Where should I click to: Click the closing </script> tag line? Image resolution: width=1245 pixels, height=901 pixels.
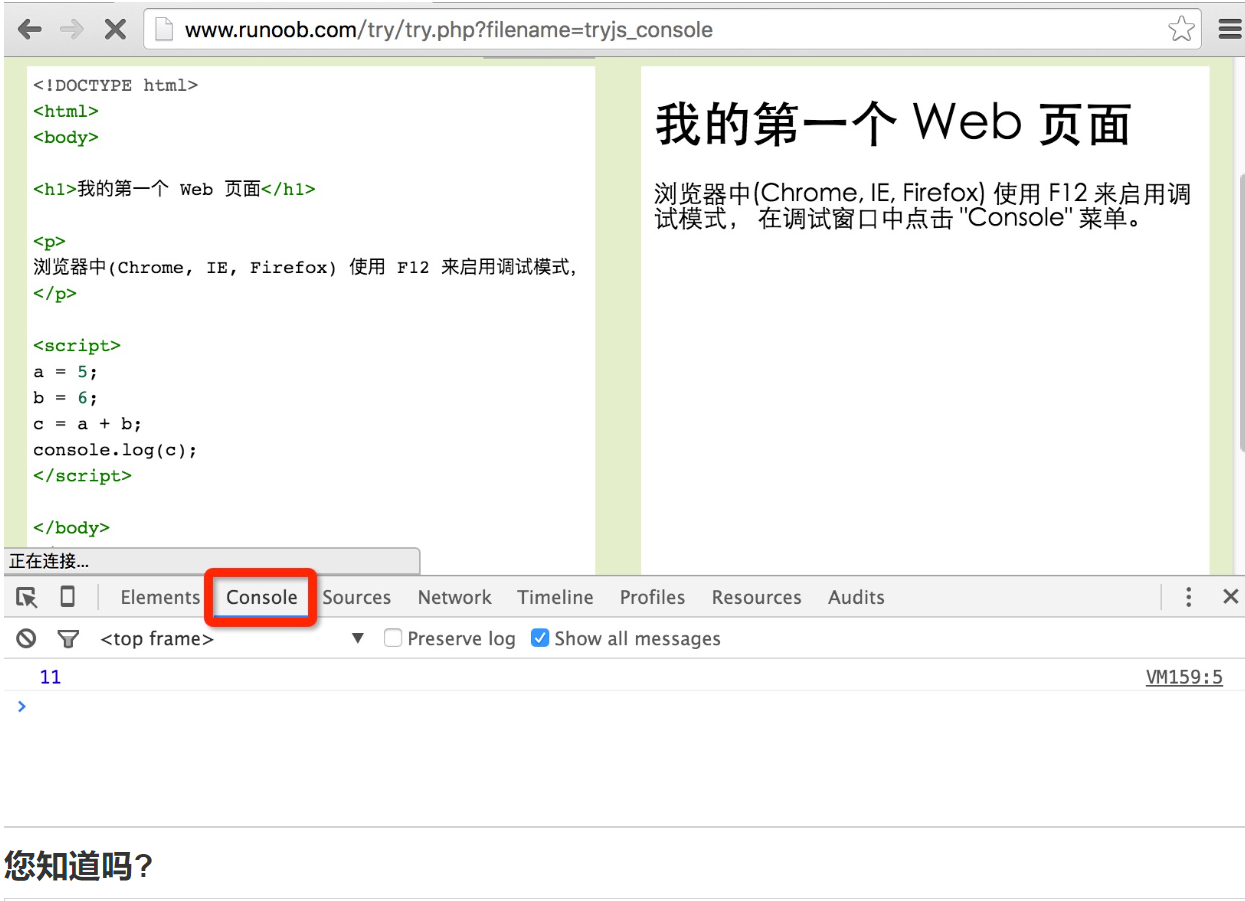(x=82, y=476)
